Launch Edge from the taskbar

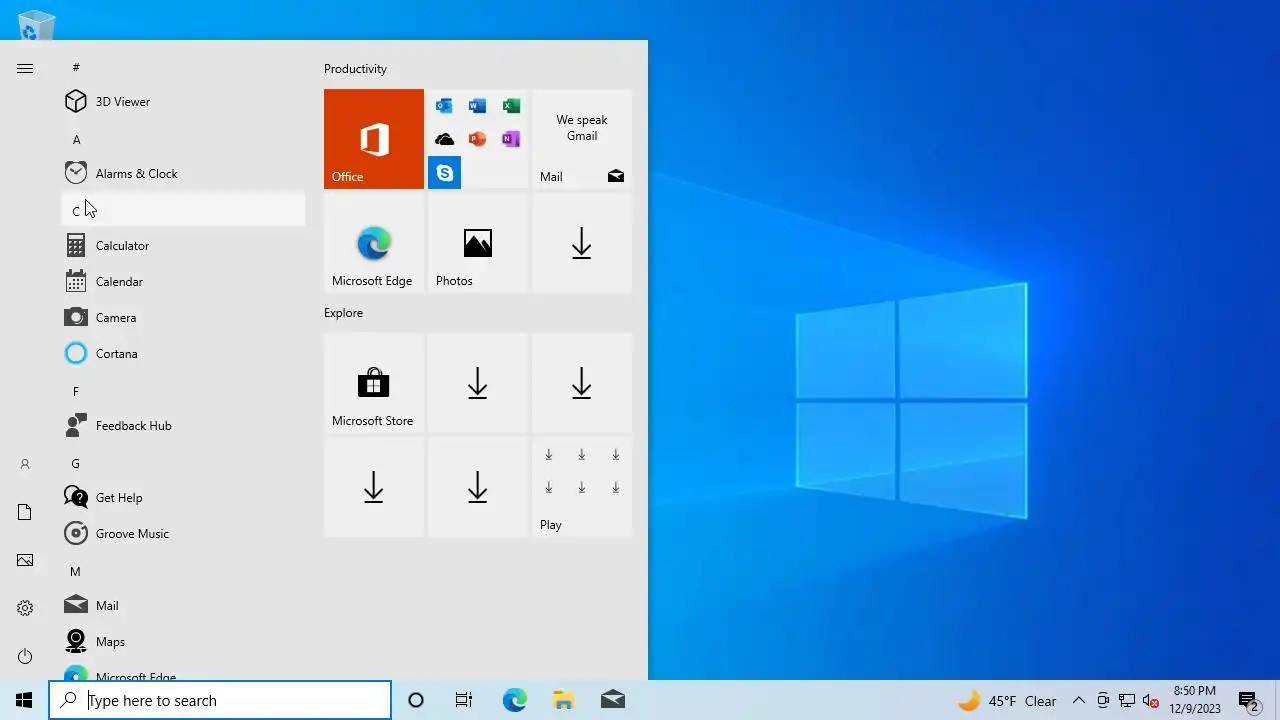point(514,700)
